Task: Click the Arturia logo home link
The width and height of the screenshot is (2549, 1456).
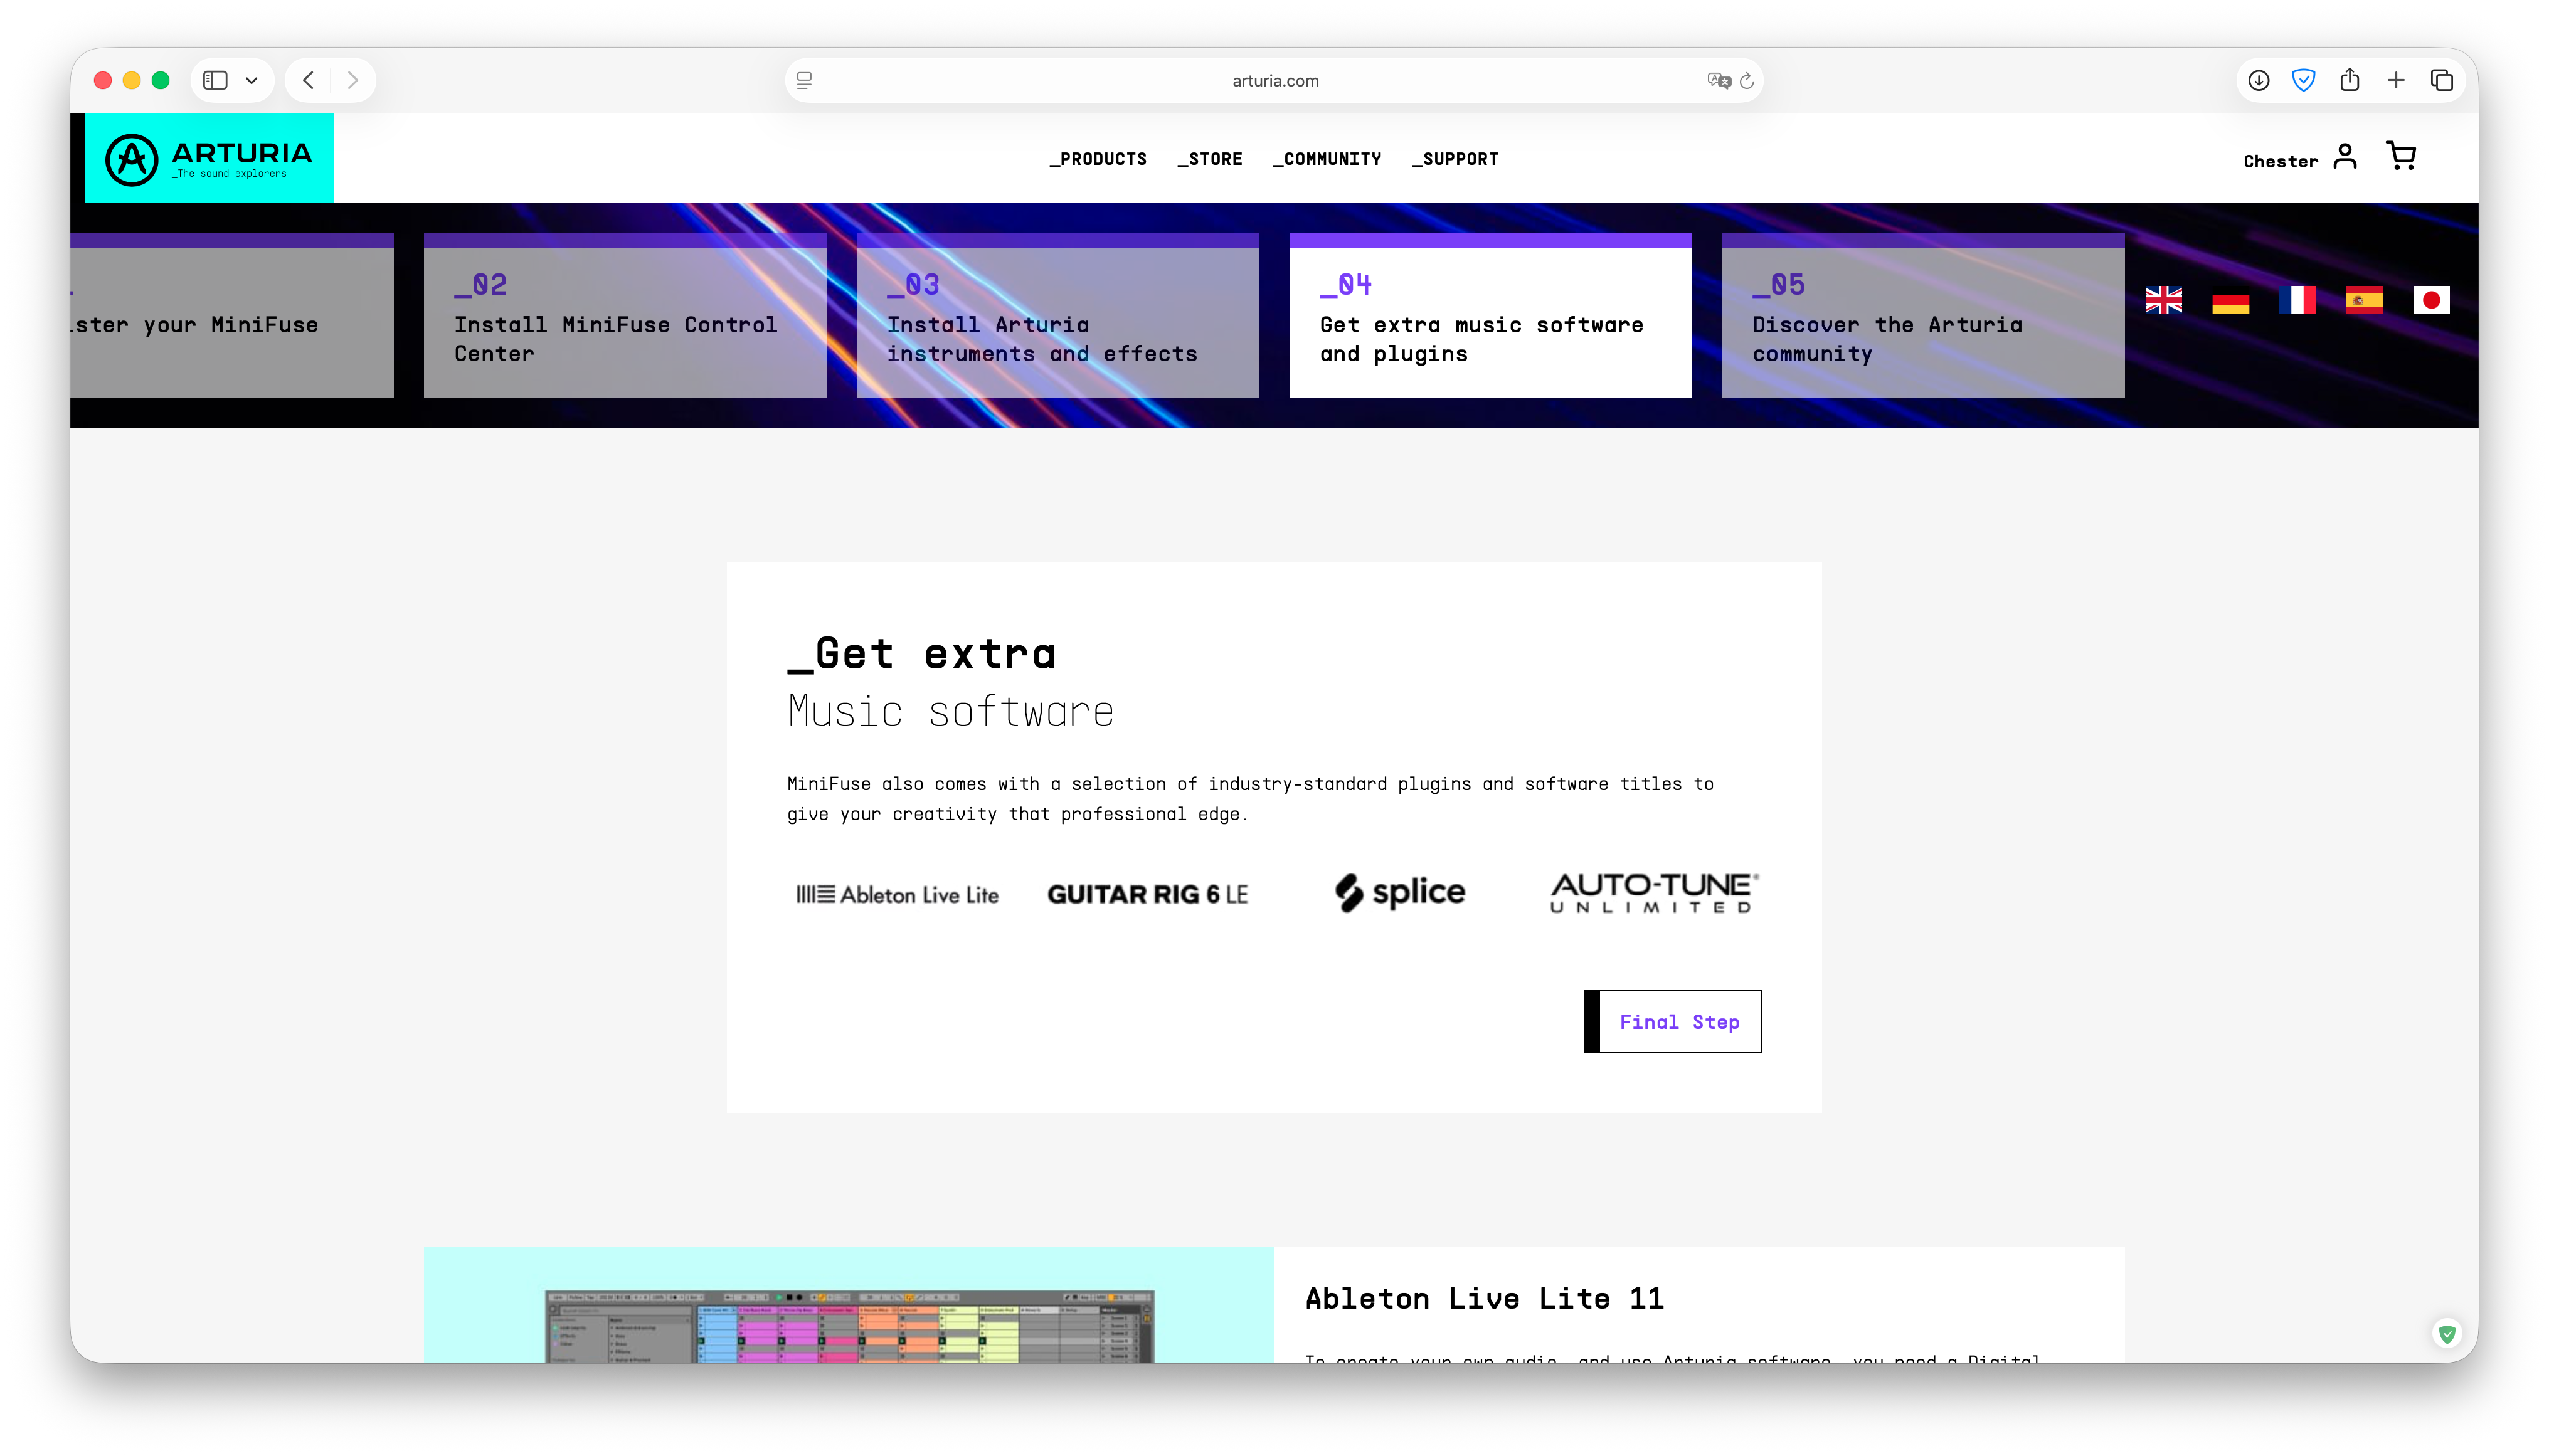Action: tap(209, 158)
